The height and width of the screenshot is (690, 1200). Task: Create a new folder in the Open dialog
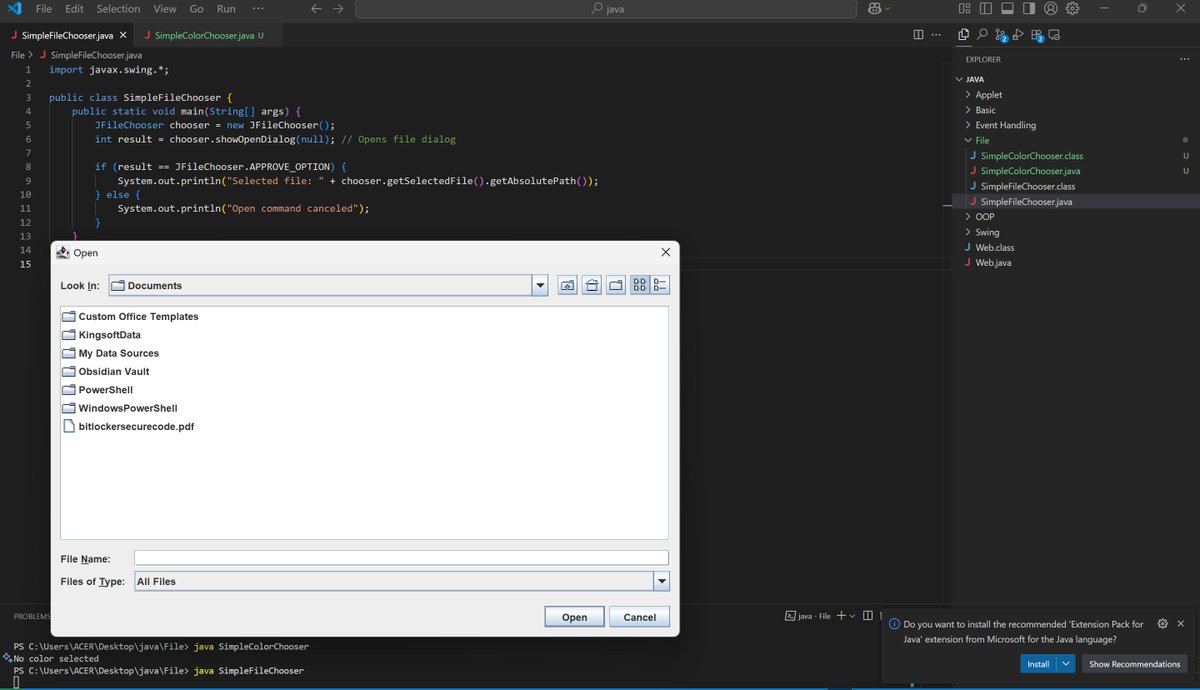(x=616, y=285)
